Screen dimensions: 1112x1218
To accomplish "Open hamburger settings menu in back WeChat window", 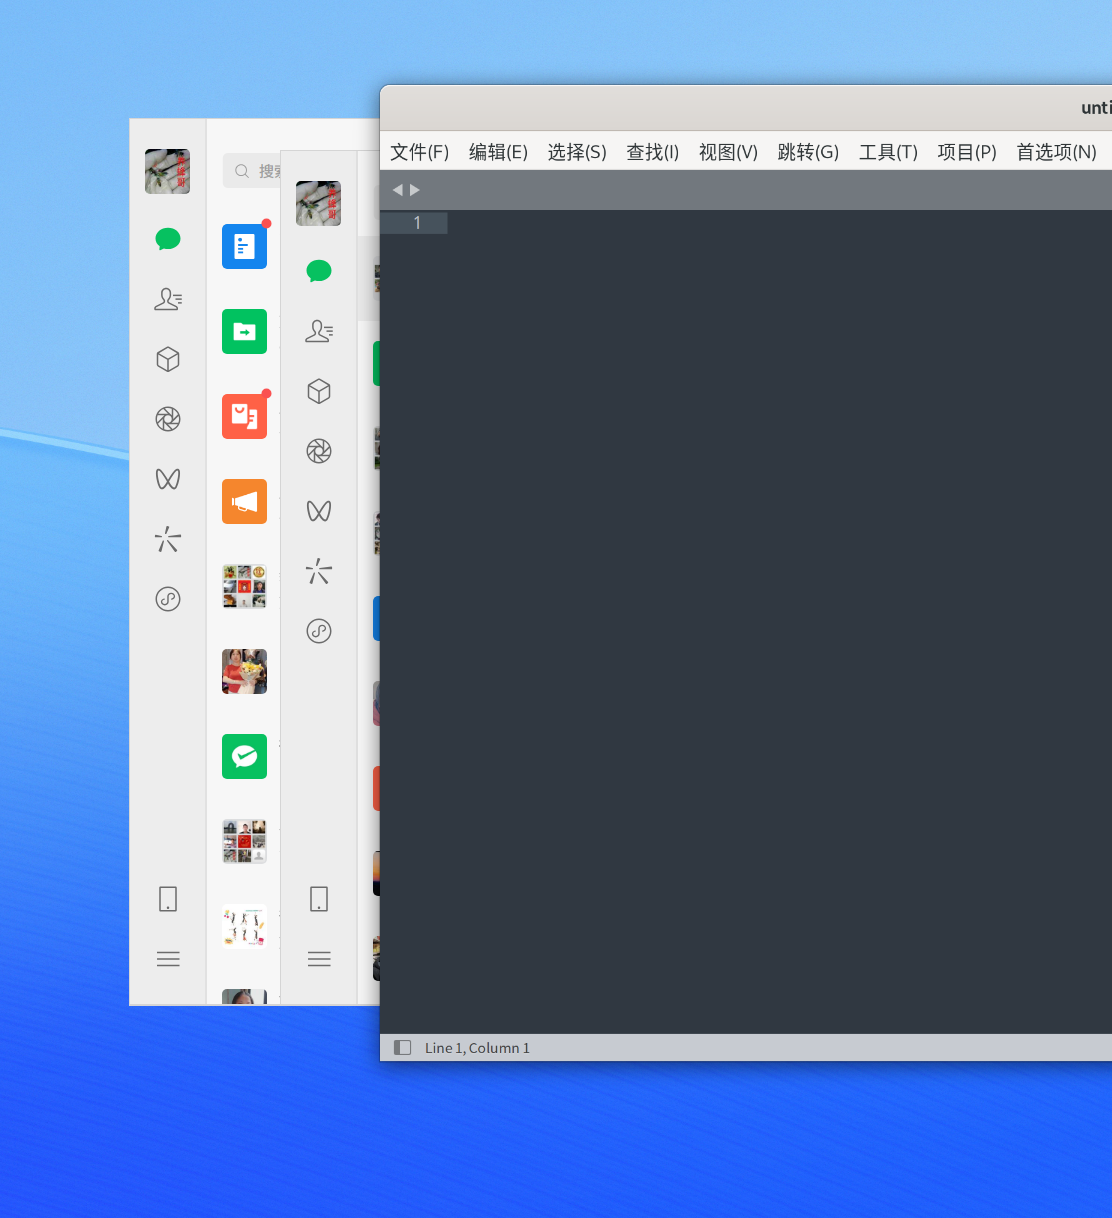I will [168, 959].
